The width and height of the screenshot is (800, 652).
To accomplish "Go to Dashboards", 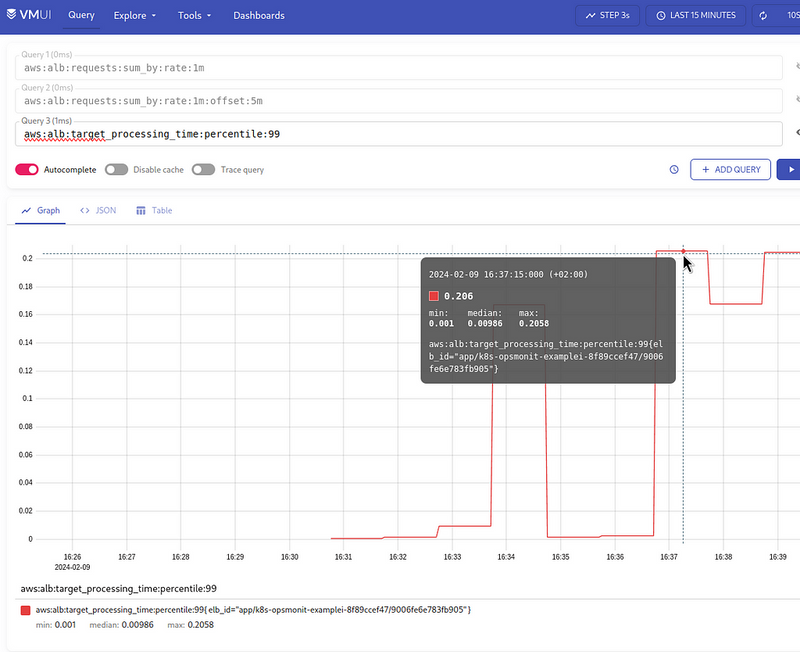I will pyautogui.click(x=259, y=16).
